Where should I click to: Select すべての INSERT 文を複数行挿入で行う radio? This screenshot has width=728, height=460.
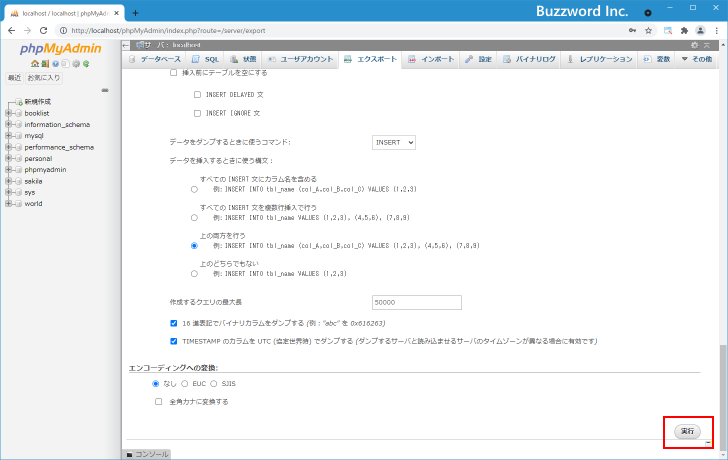point(194,218)
